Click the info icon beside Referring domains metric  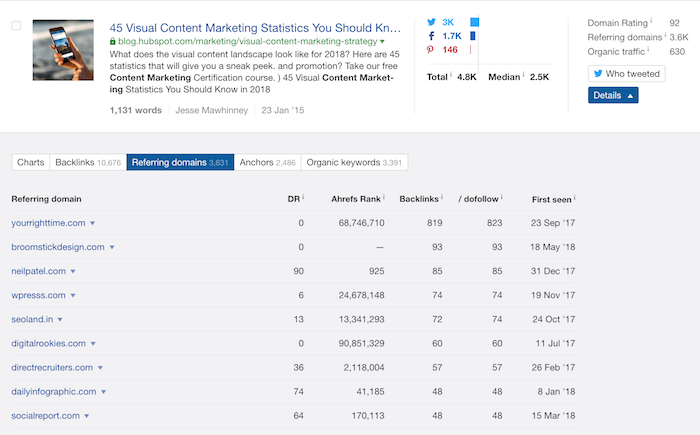pyautogui.click(x=665, y=34)
